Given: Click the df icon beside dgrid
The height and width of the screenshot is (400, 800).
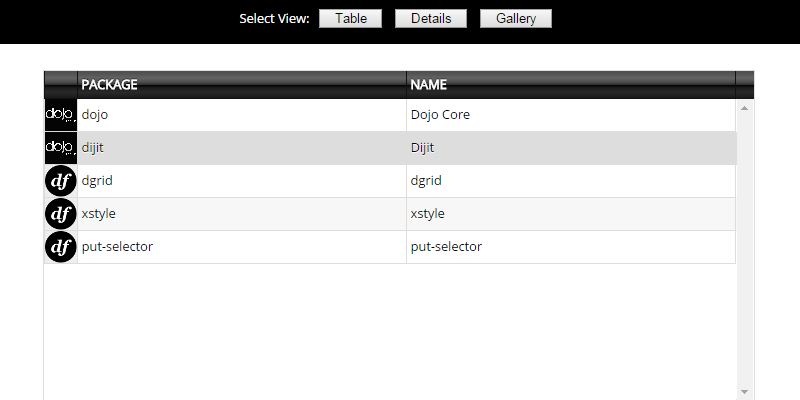Looking at the screenshot, I should pyautogui.click(x=61, y=181).
